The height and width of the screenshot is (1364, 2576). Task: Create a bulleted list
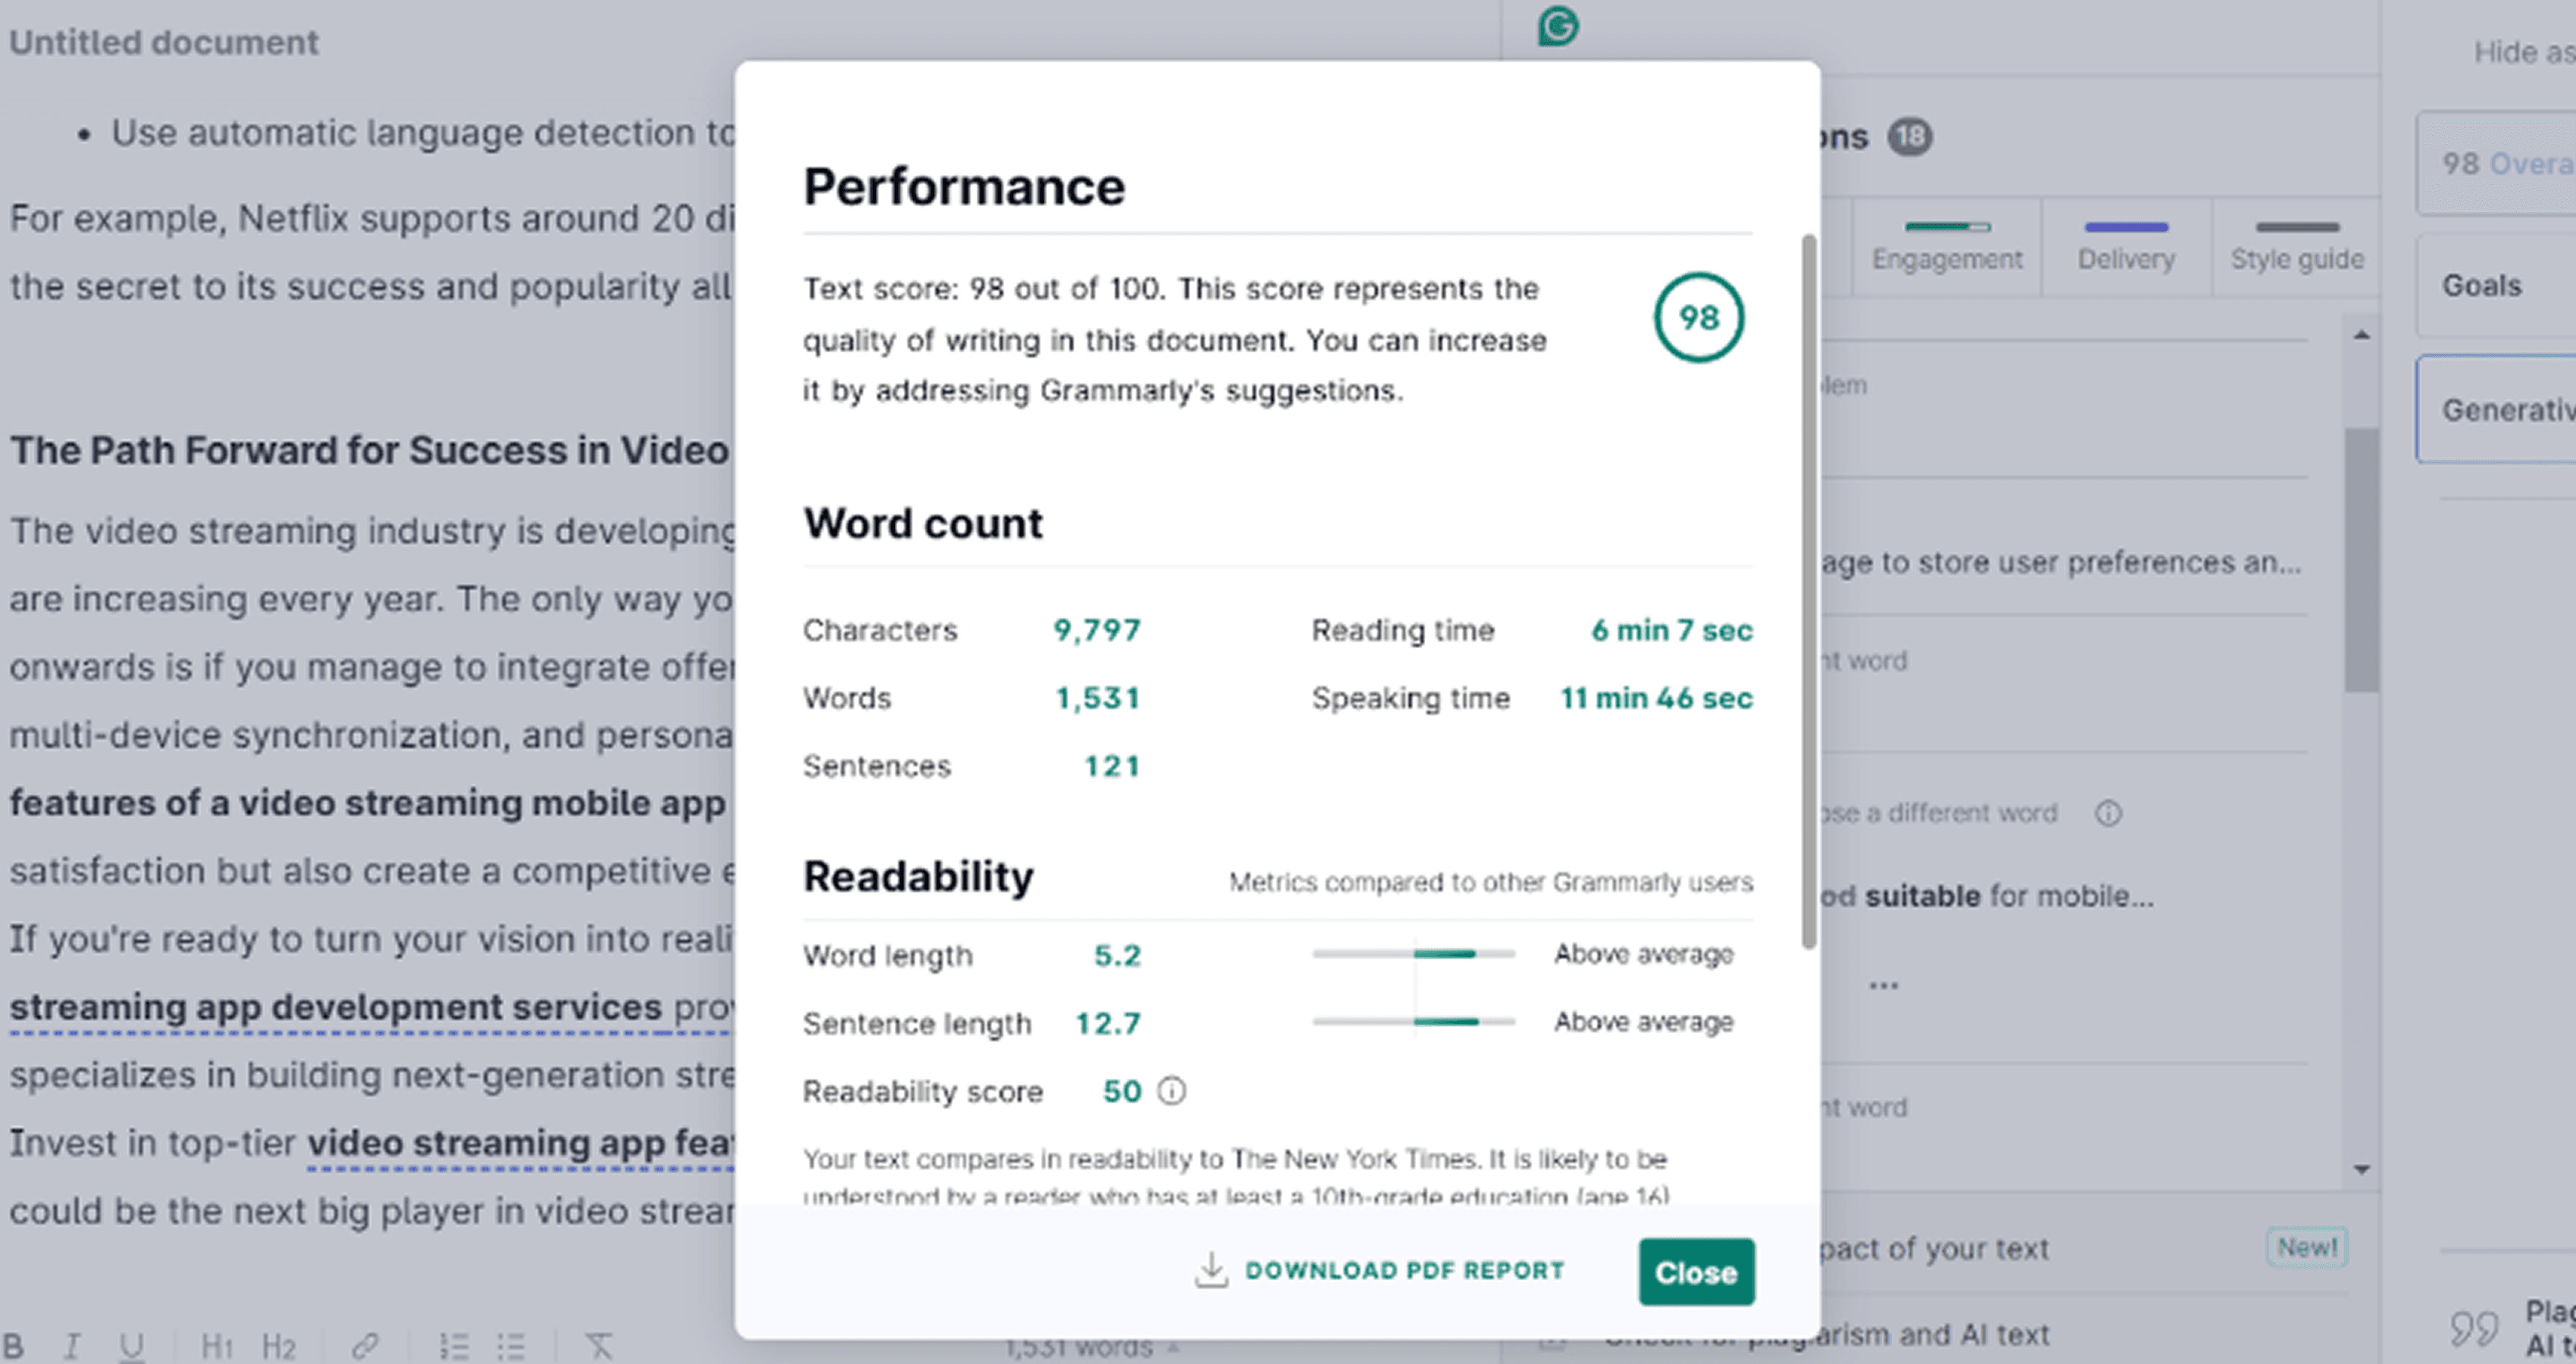coord(511,1346)
